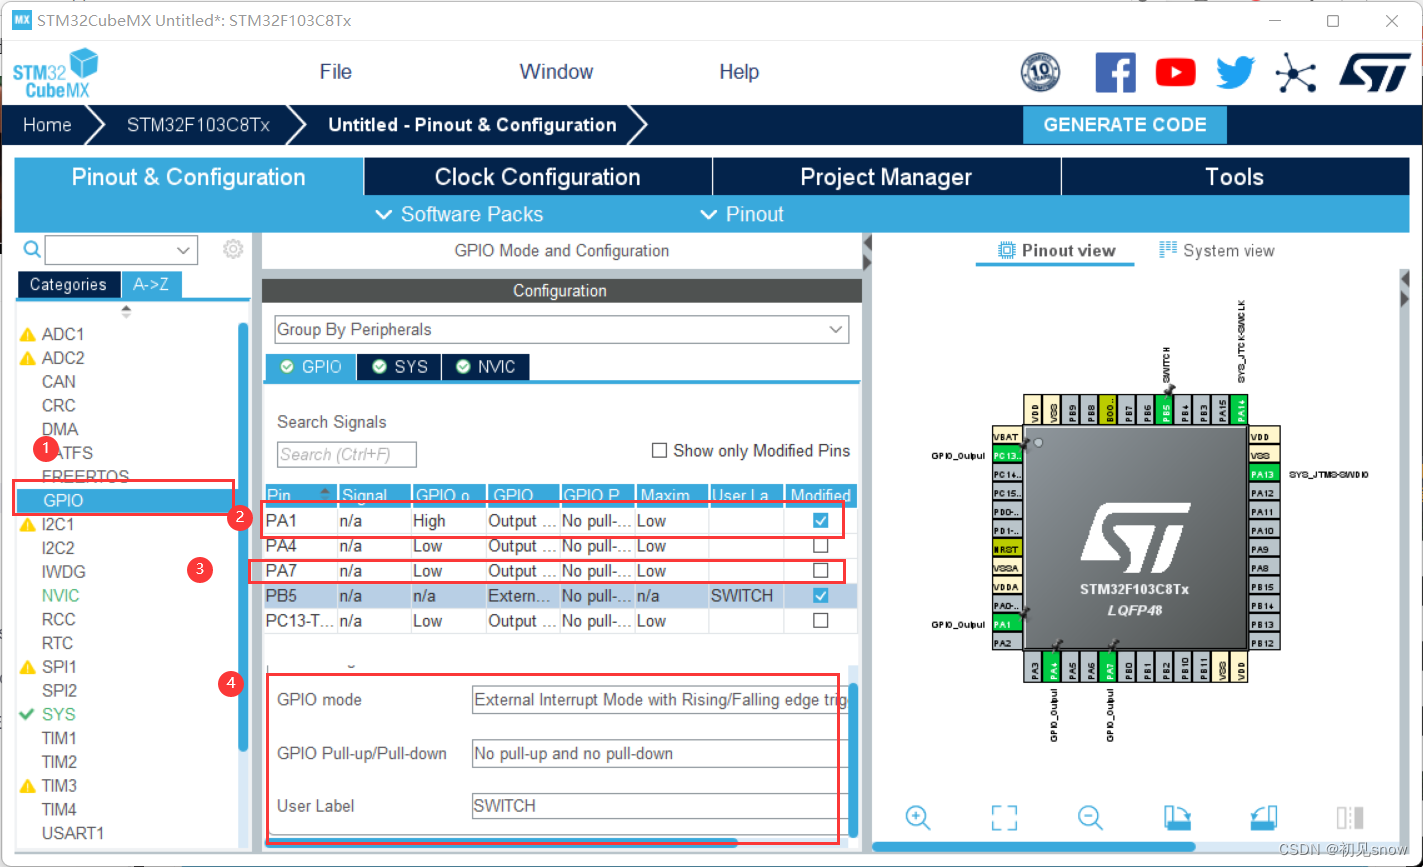Expand the Pinout dropdown menu
1423x867 pixels.
[742, 214]
